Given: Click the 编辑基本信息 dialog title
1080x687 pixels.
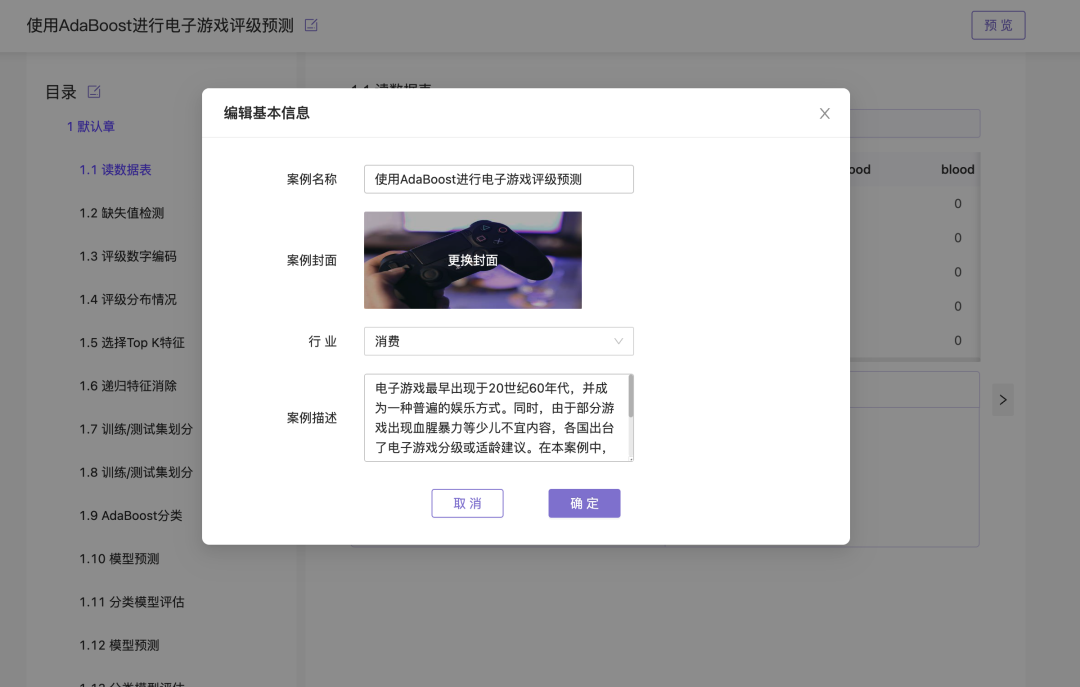Looking at the screenshot, I should (267, 113).
